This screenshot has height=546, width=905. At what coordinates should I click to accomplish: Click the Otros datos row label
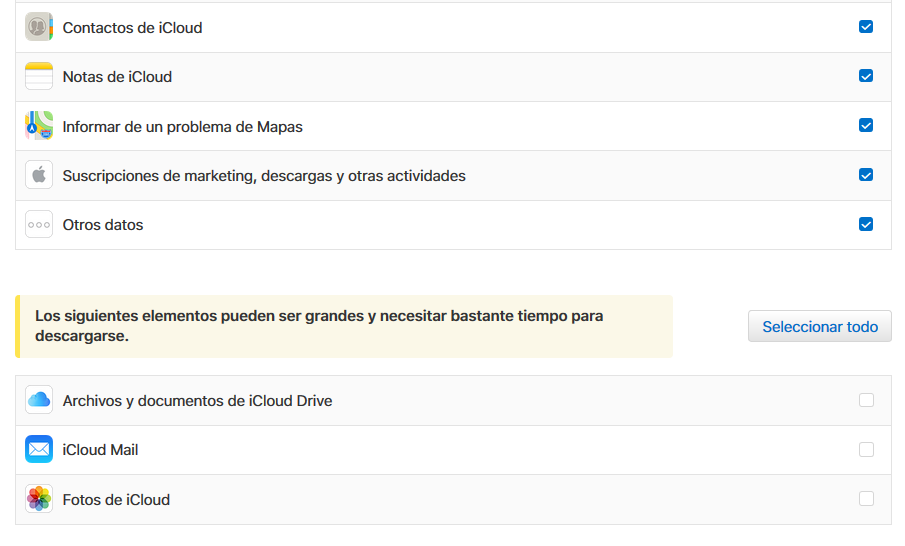click(103, 225)
